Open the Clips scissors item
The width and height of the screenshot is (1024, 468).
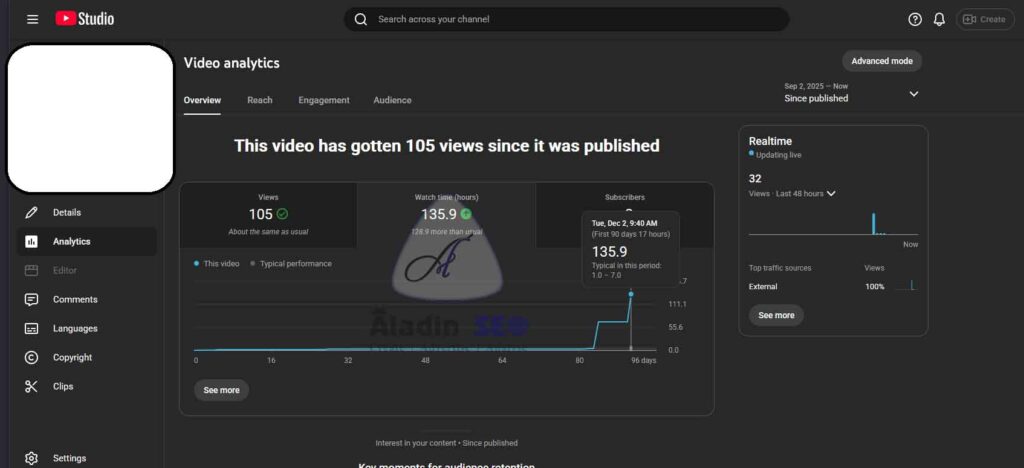32,386
